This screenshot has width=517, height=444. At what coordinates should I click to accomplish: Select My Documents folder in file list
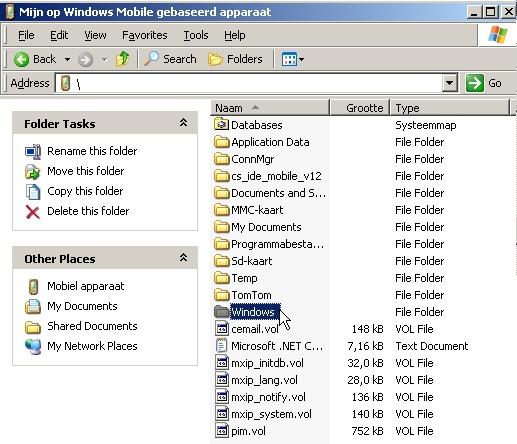(x=266, y=227)
